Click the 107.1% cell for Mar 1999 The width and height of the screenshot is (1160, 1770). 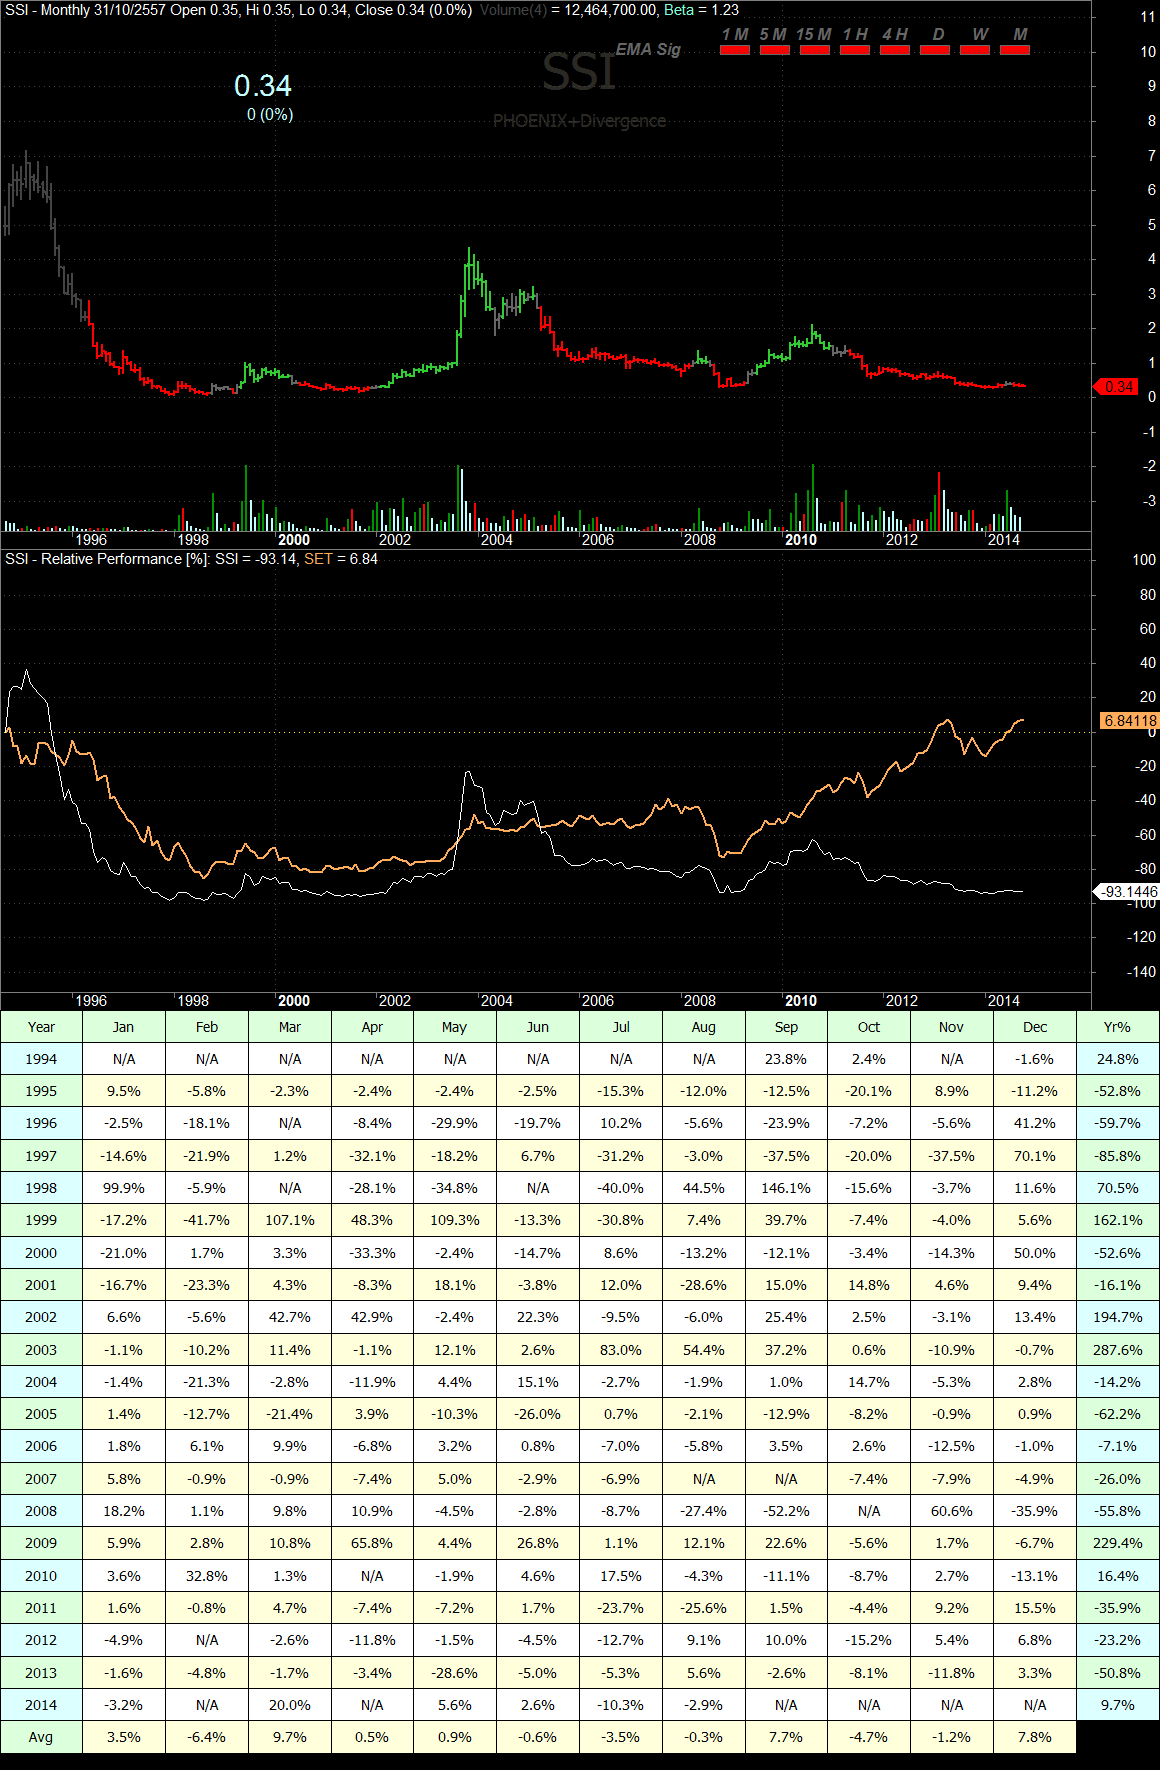coord(290,1220)
